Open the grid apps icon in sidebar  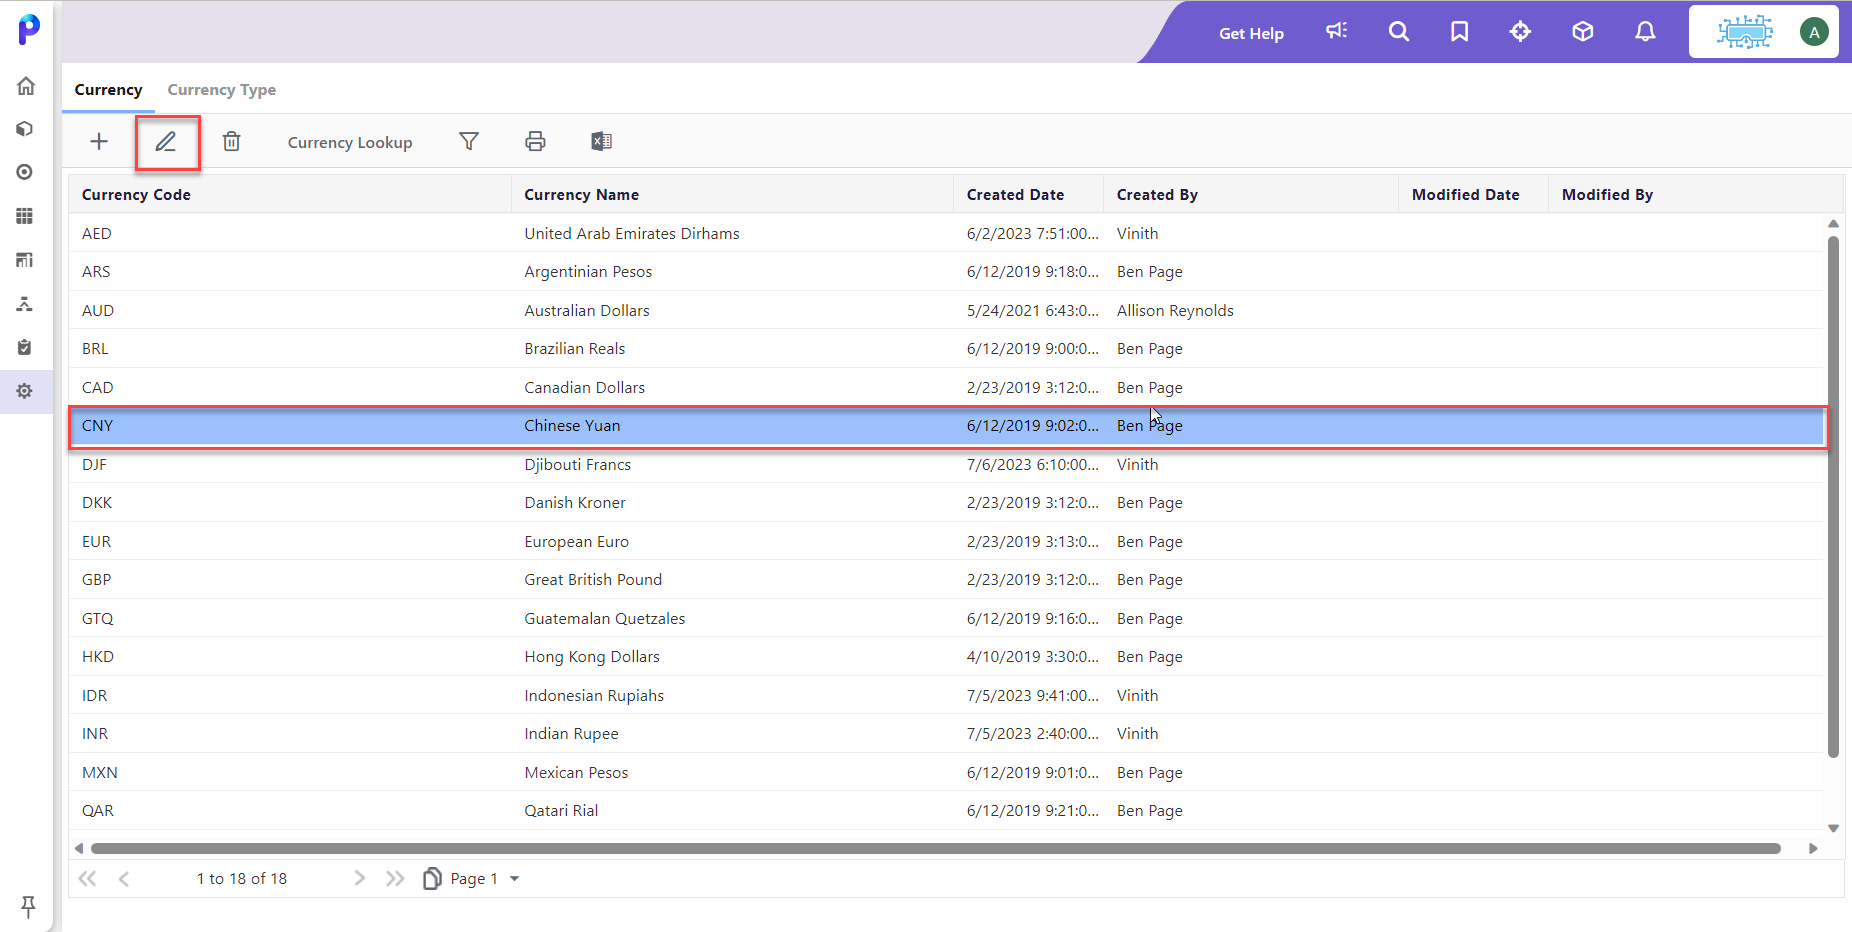(25, 216)
